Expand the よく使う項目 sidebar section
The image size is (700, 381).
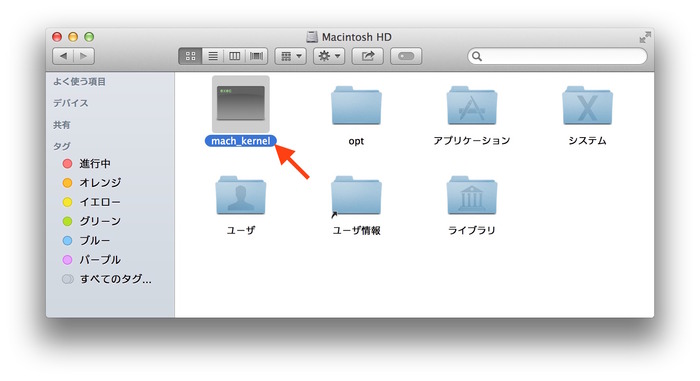[x=79, y=82]
